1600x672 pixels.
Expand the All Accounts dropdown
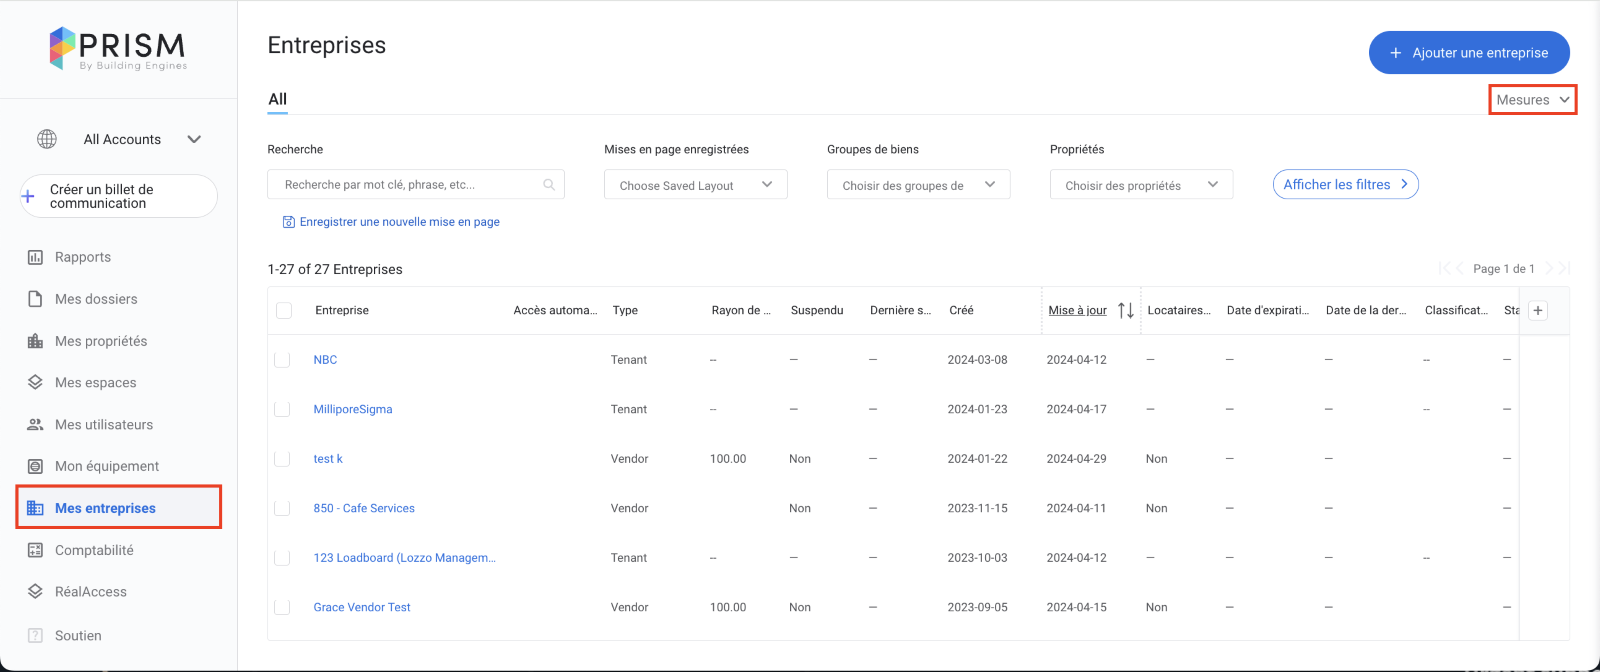pos(194,139)
